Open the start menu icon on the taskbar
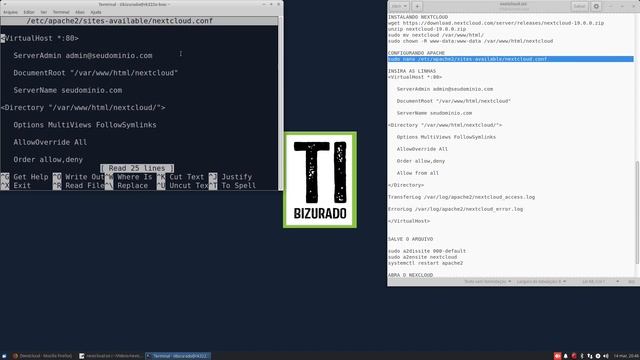Viewport: 640px width, 360px height. pyautogui.click(x=4, y=356)
